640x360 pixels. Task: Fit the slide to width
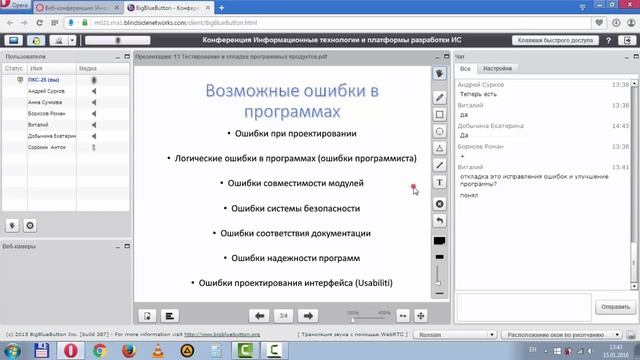click(x=403, y=316)
